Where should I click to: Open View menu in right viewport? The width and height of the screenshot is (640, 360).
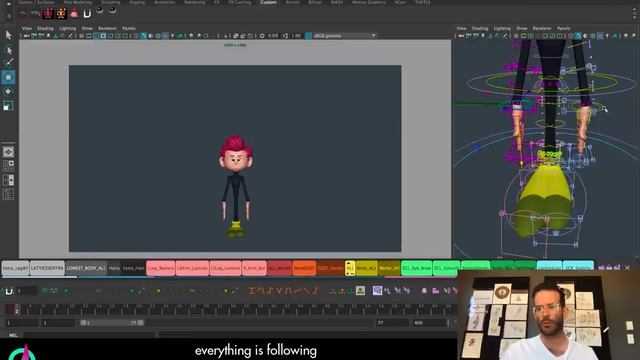[x=462, y=29]
